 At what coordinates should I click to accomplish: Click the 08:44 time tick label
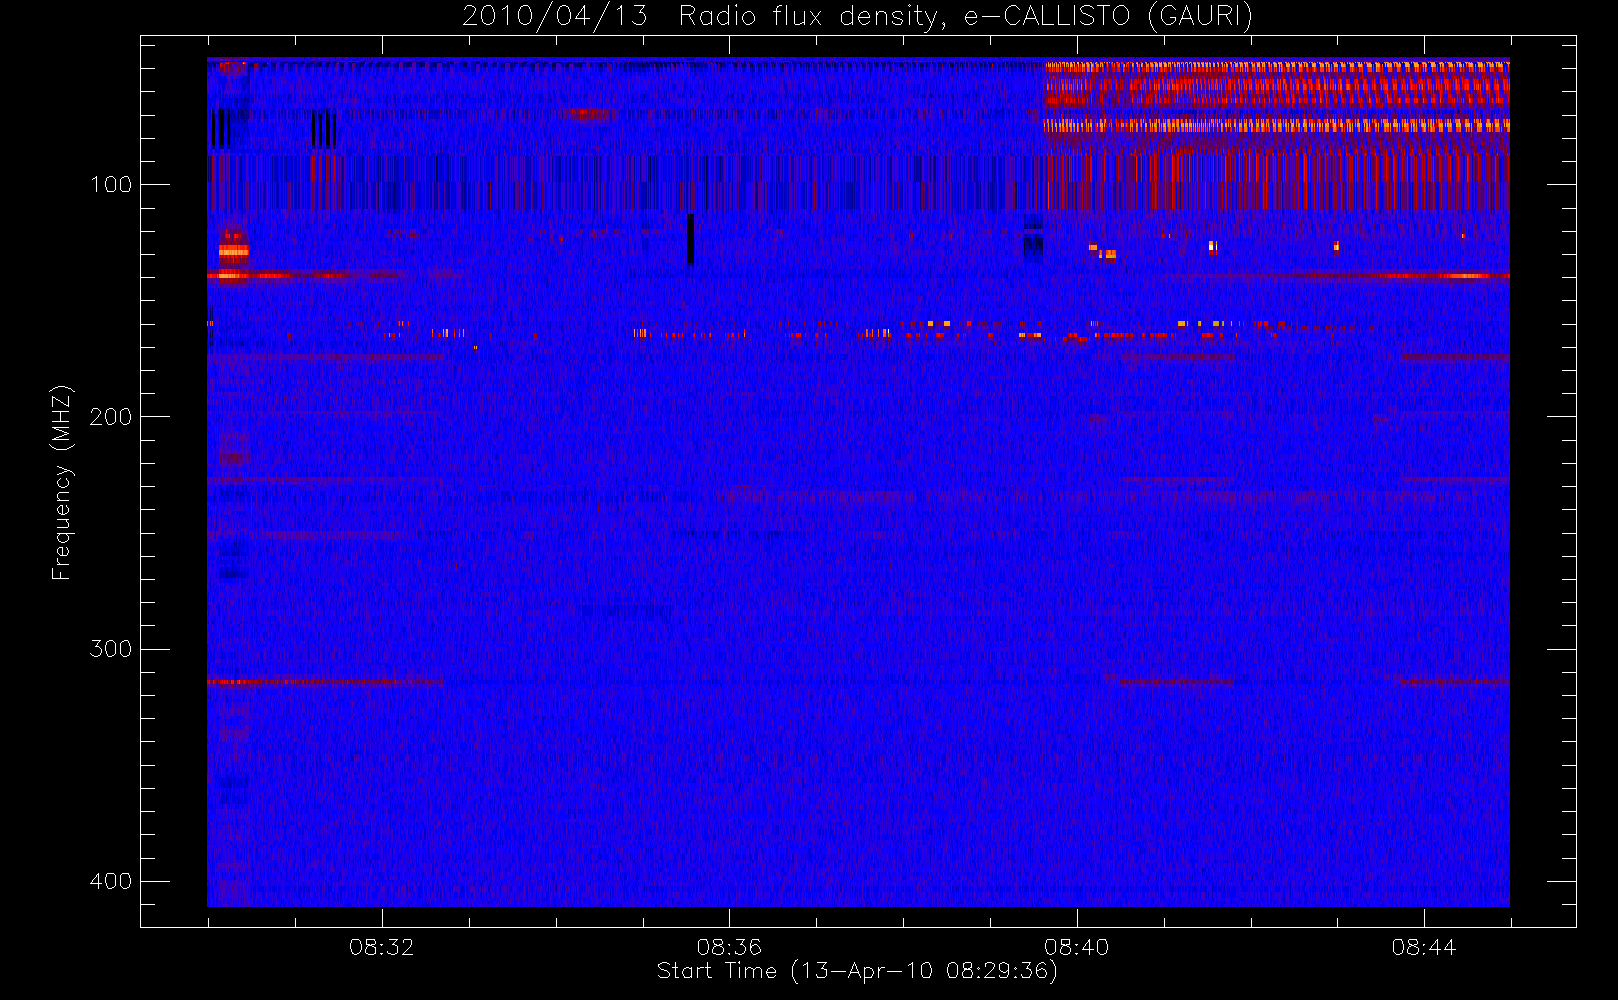pos(1424,946)
